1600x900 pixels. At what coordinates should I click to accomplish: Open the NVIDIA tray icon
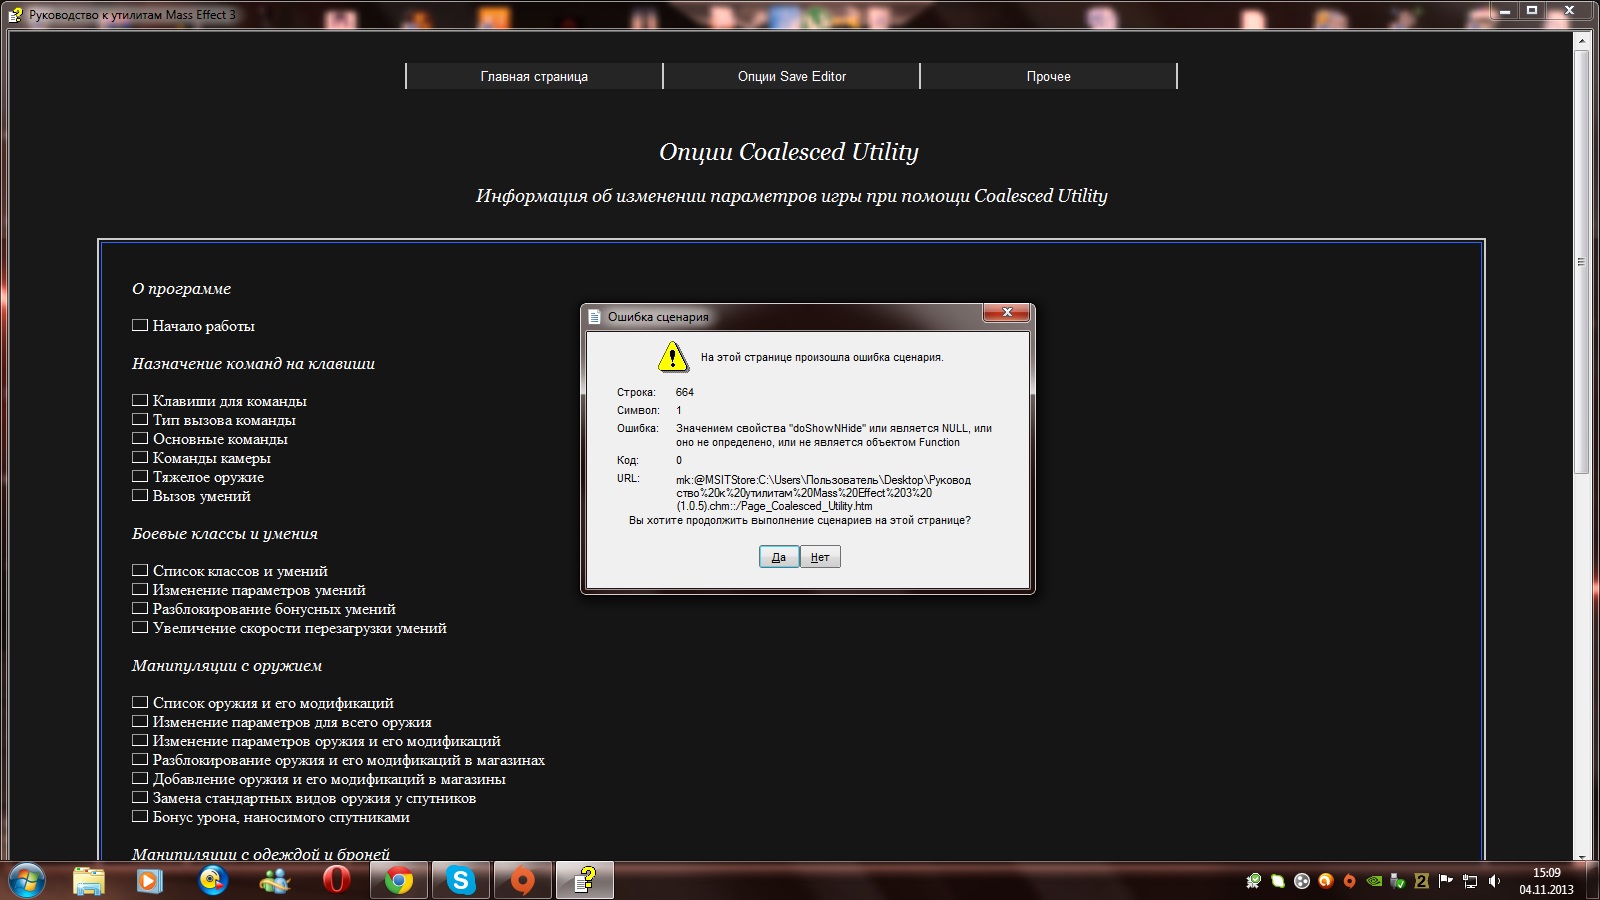(1374, 881)
